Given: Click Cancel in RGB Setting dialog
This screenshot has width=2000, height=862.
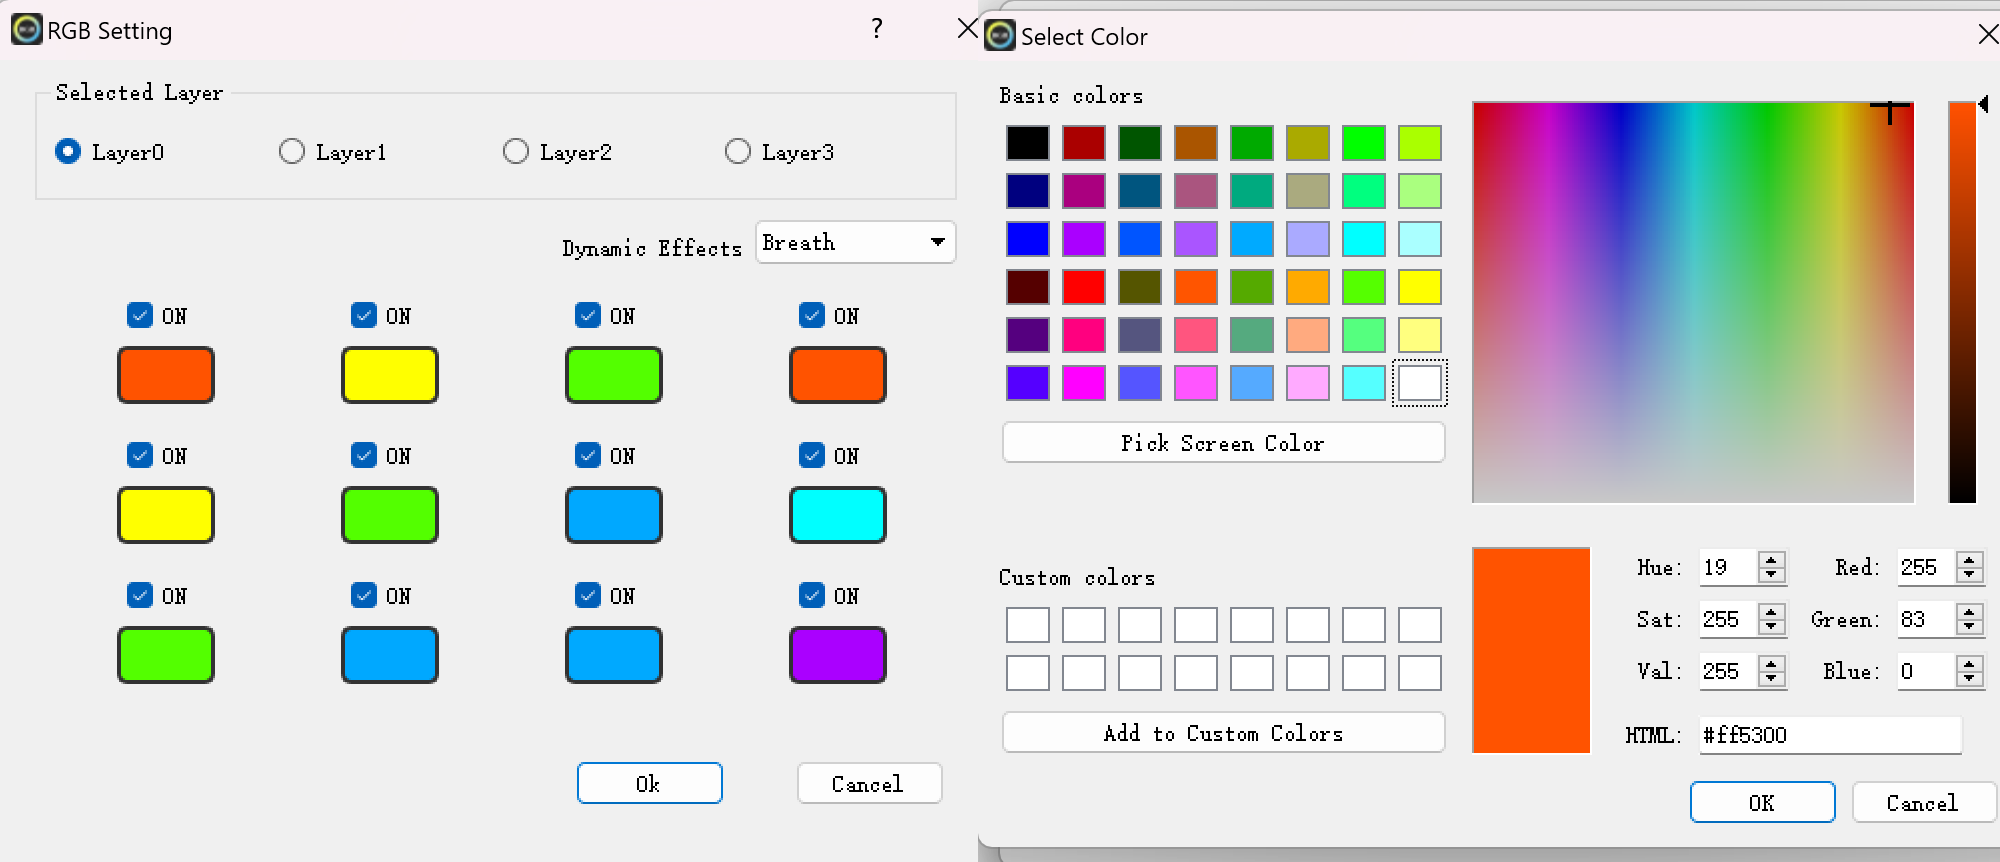Looking at the screenshot, I should click(869, 783).
